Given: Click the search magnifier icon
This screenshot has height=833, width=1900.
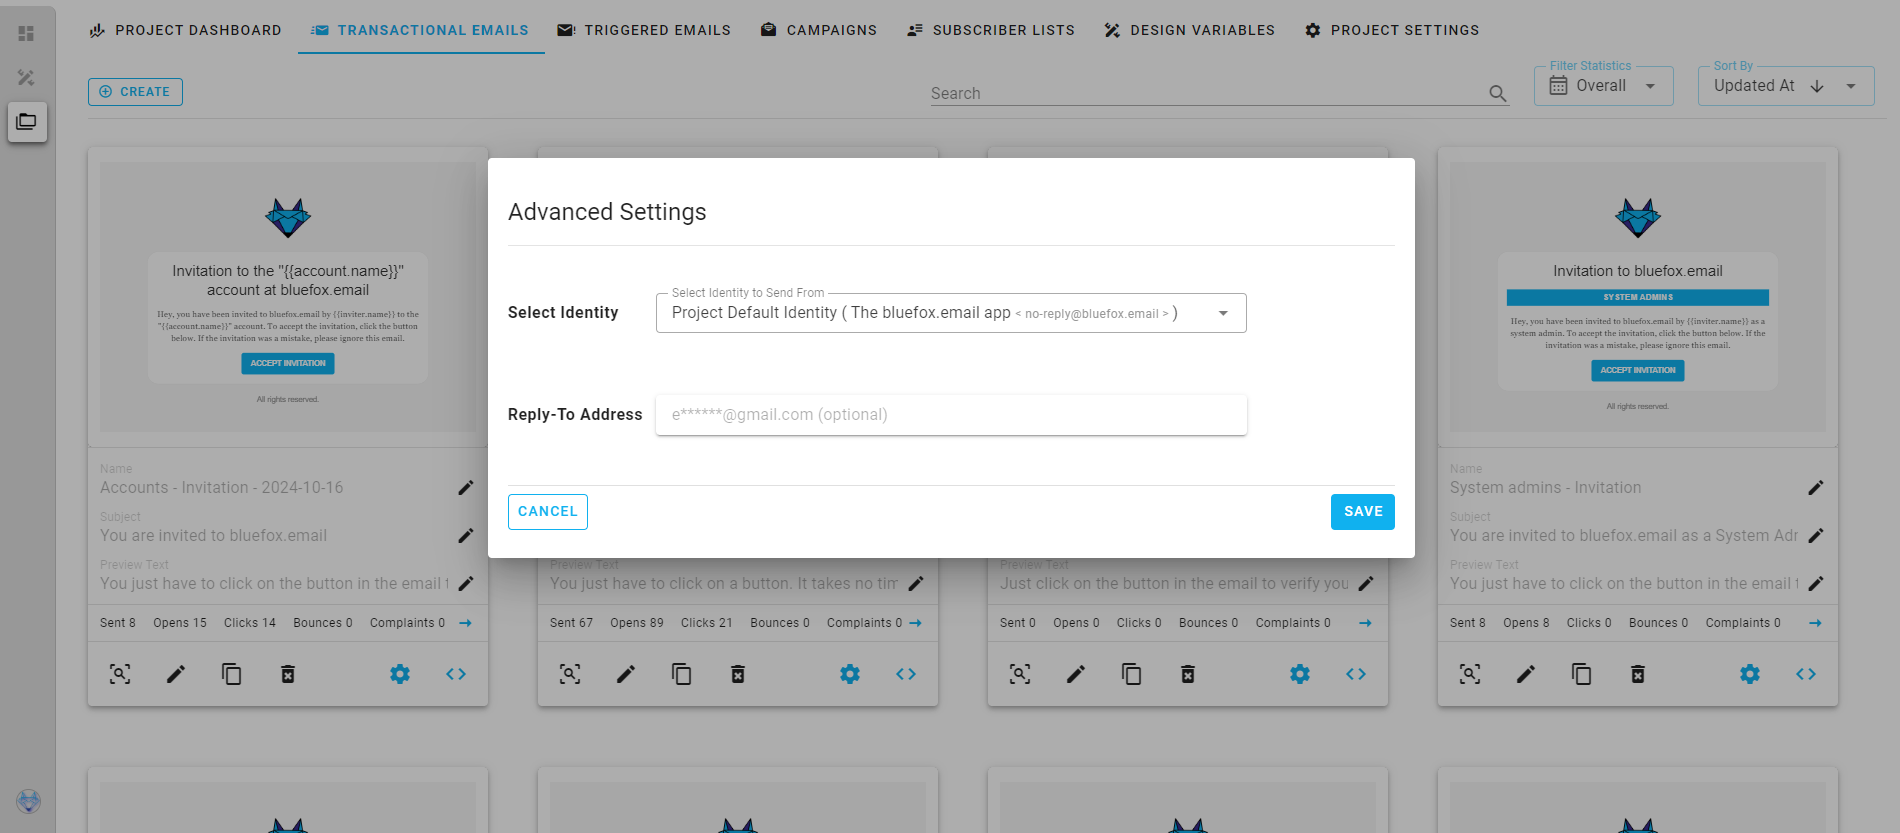Looking at the screenshot, I should click(x=1497, y=93).
